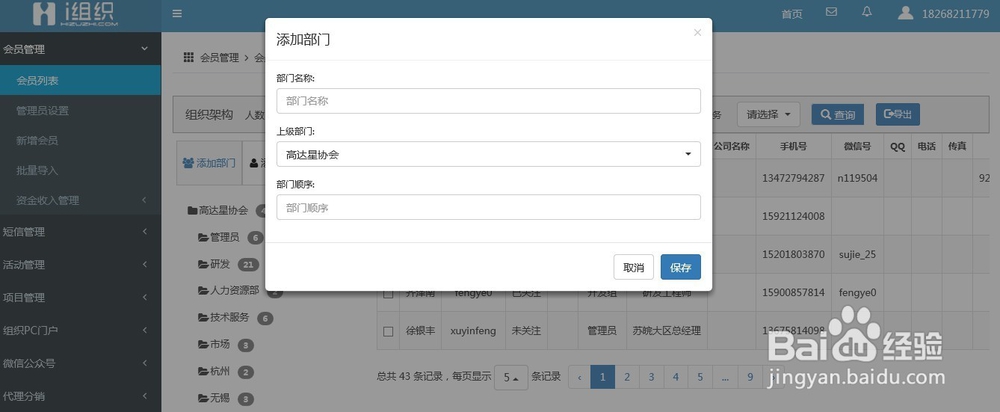1000x412 pixels.
Task: Select 新增会员 in sidebar
Action: click(x=80, y=140)
